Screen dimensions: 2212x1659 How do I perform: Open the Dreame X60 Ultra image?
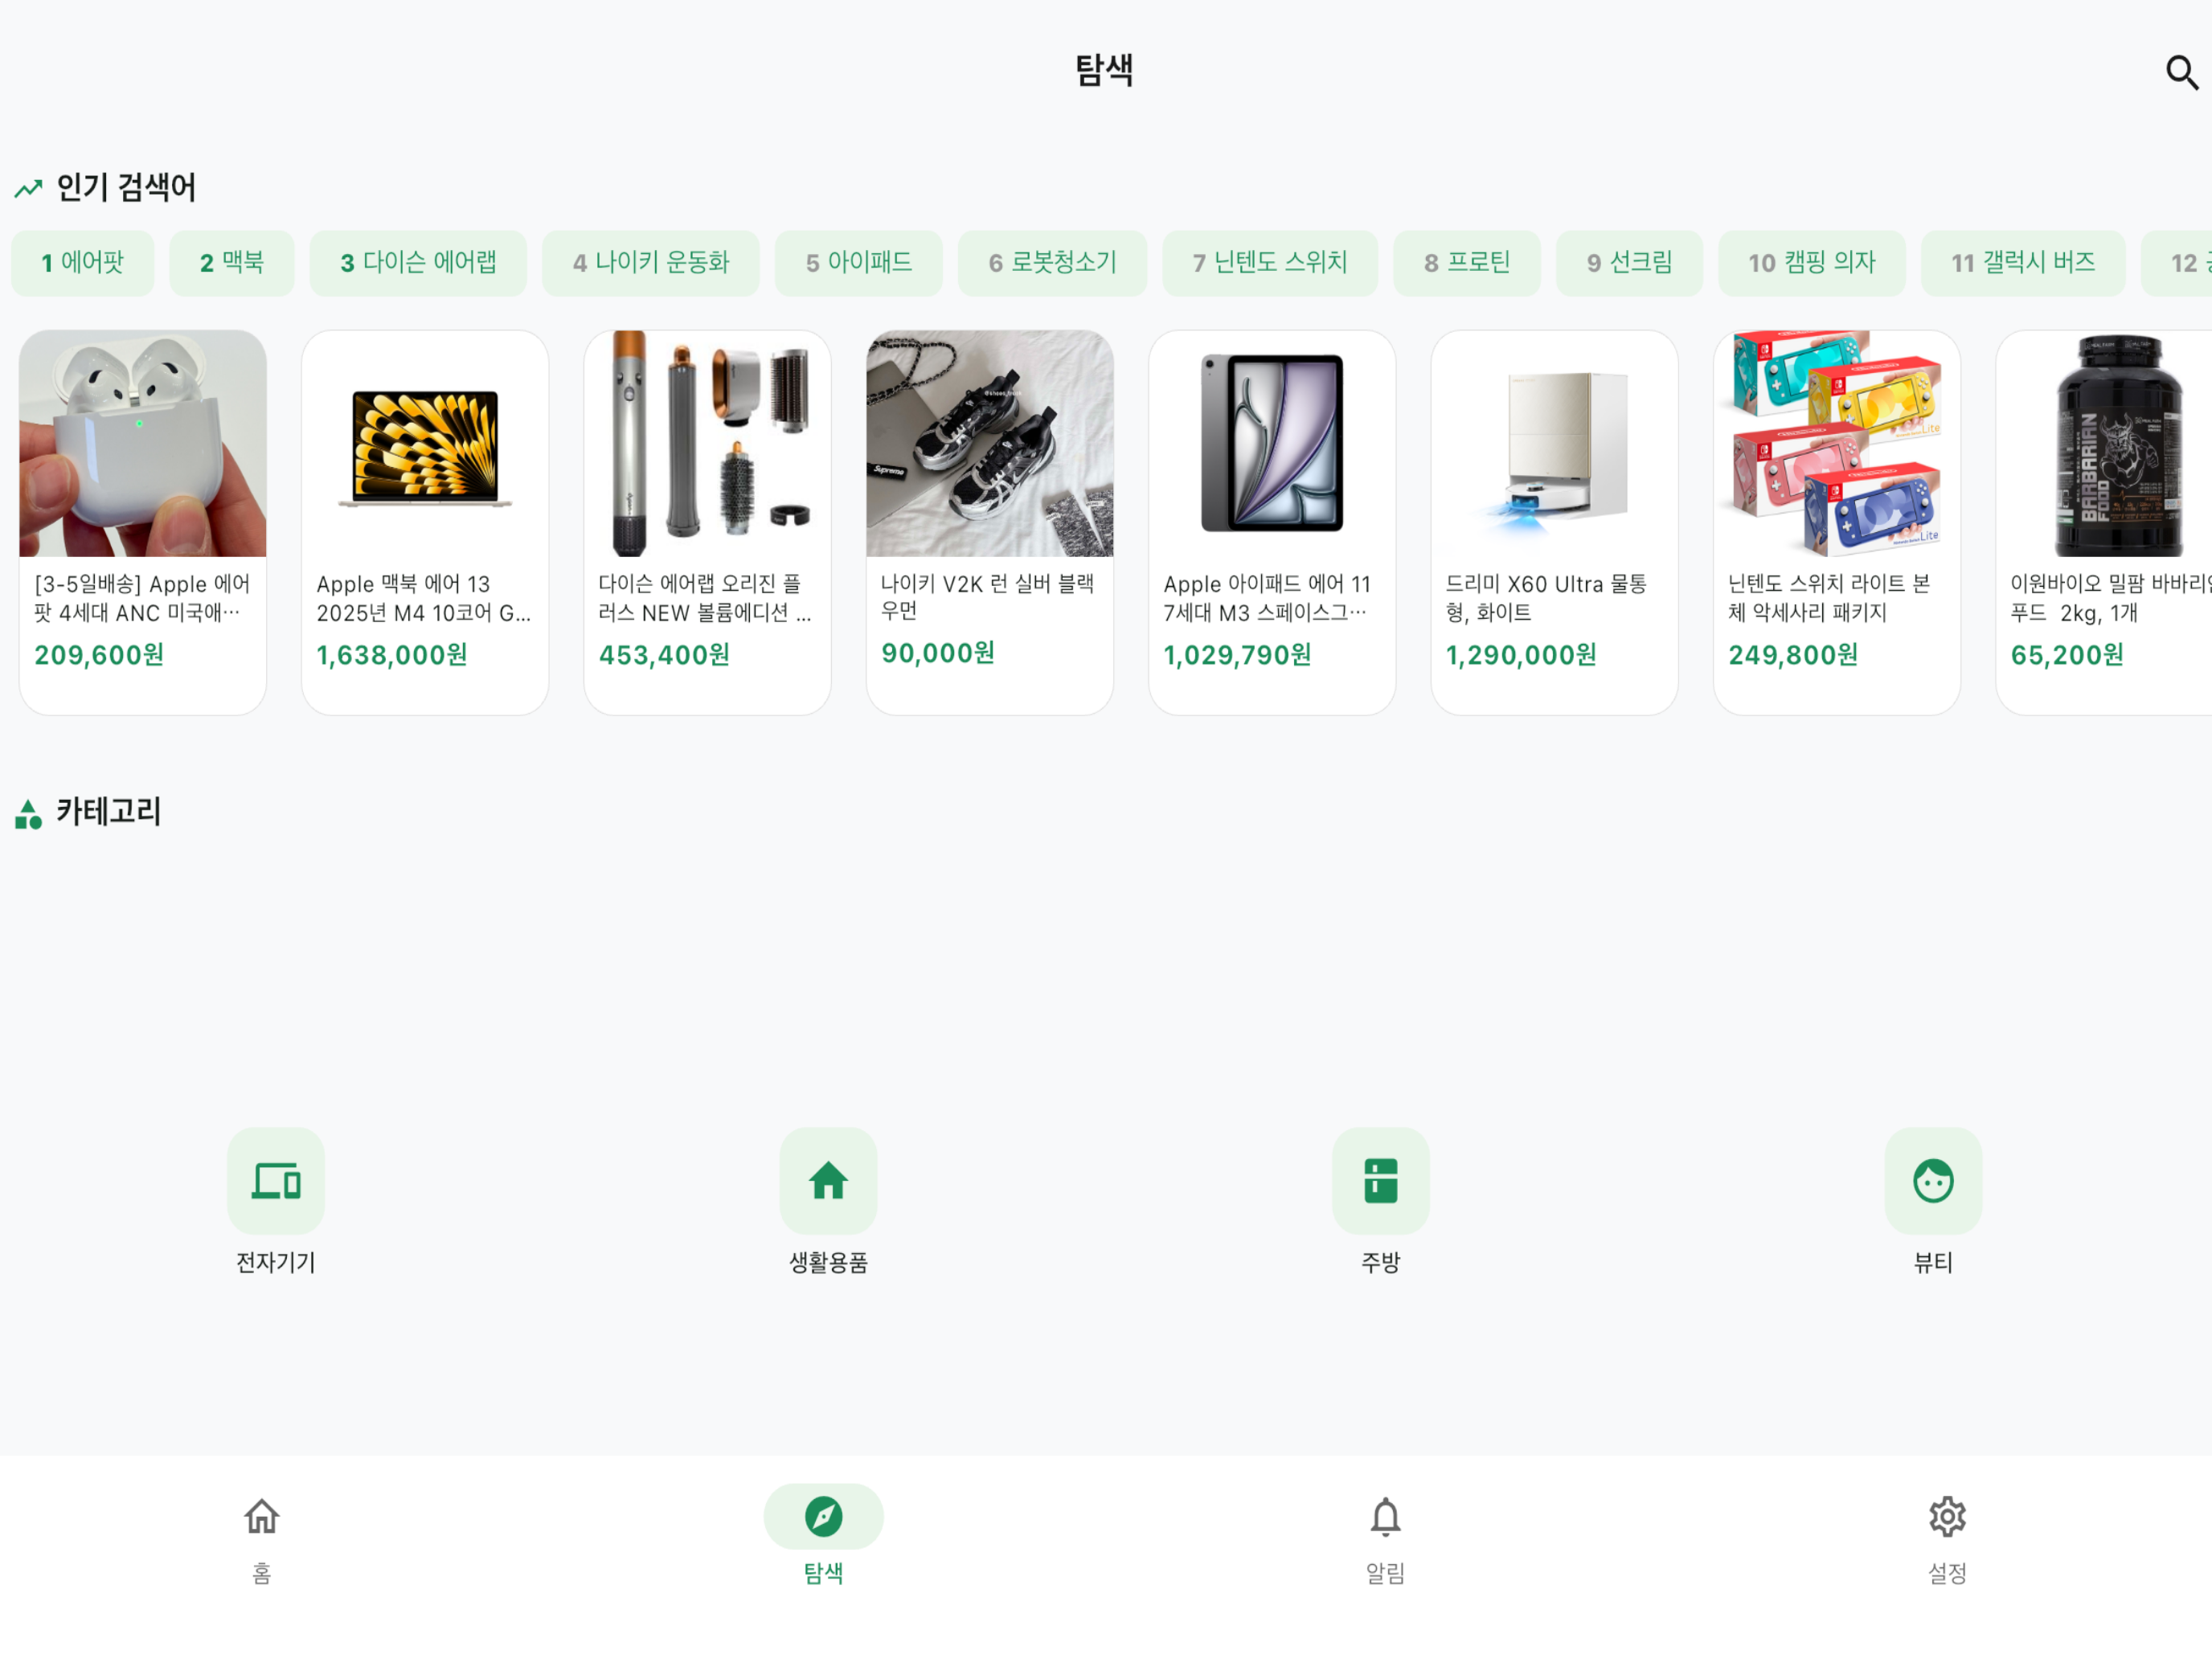coord(1554,443)
